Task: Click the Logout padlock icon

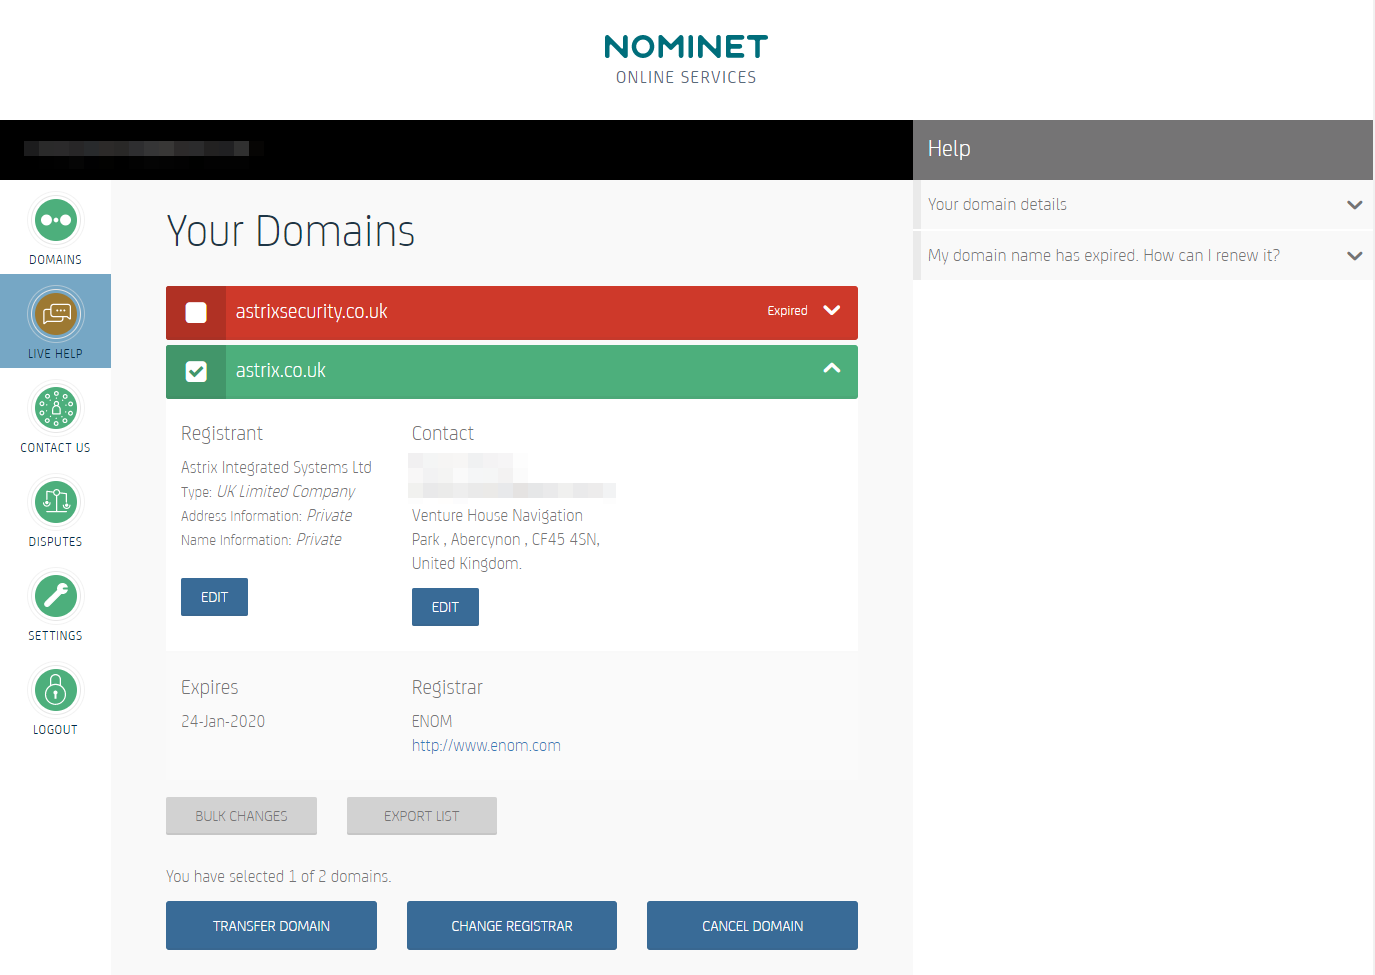Action: pos(56,690)
